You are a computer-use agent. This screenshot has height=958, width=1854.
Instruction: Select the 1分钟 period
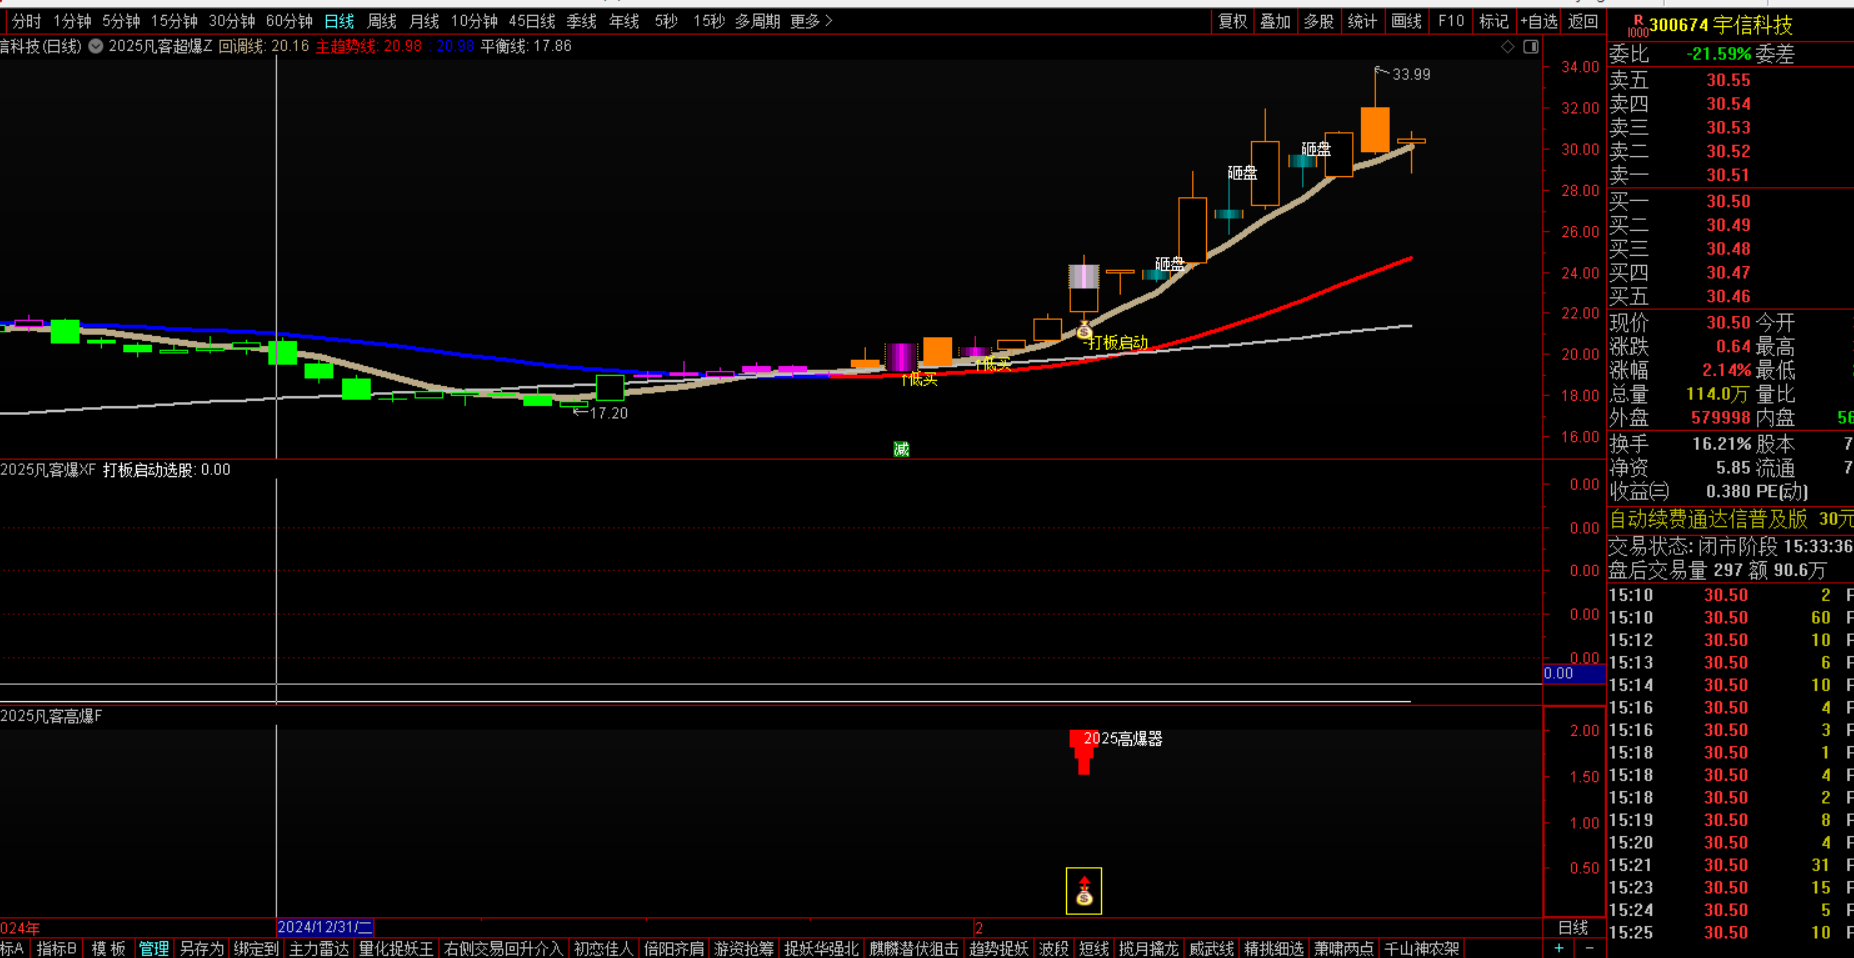coord(72,21)
